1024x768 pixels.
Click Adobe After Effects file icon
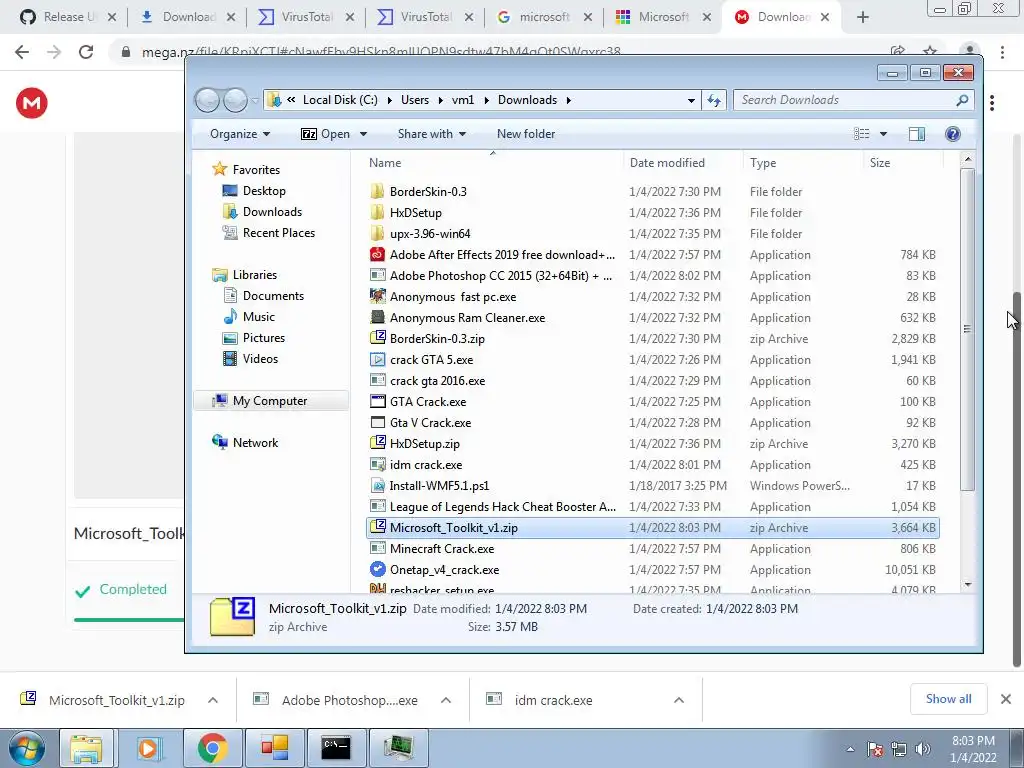point(377,255)
